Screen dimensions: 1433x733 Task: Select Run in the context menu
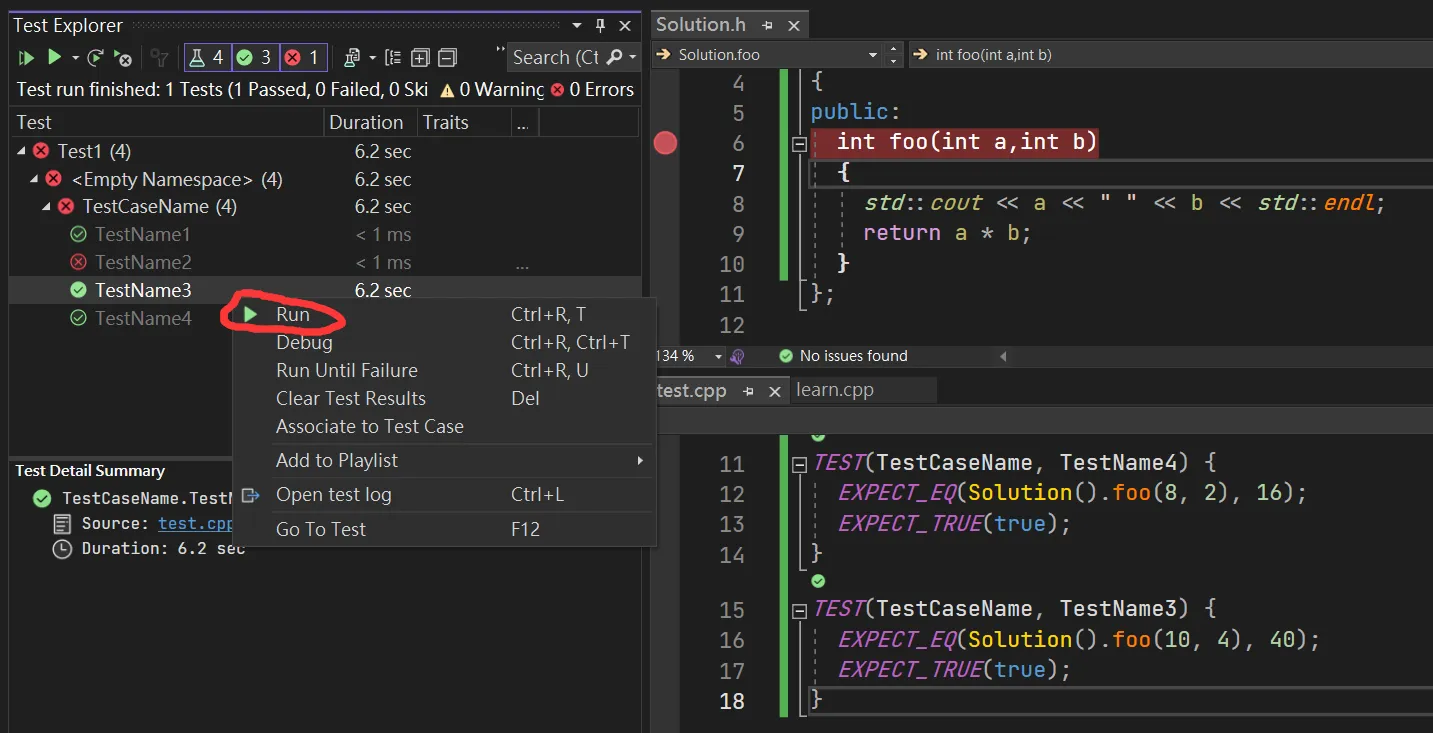click(293, 314)
